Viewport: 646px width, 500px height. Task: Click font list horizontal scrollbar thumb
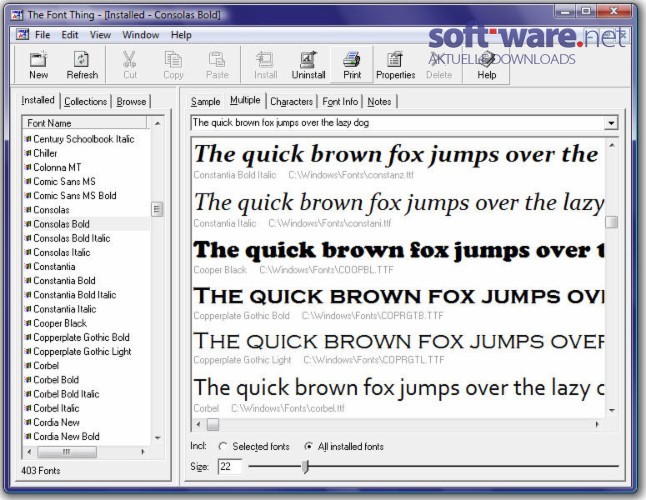click(67, 452)
